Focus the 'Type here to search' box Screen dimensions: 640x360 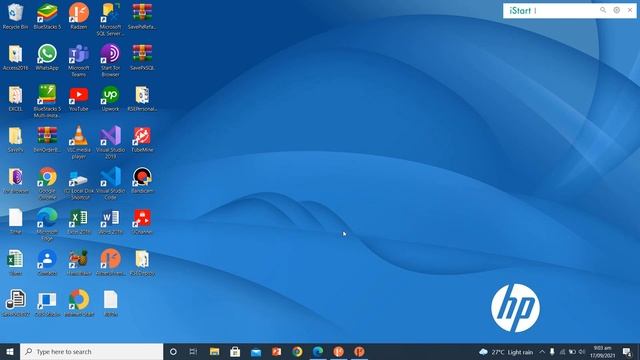[91, 351]
